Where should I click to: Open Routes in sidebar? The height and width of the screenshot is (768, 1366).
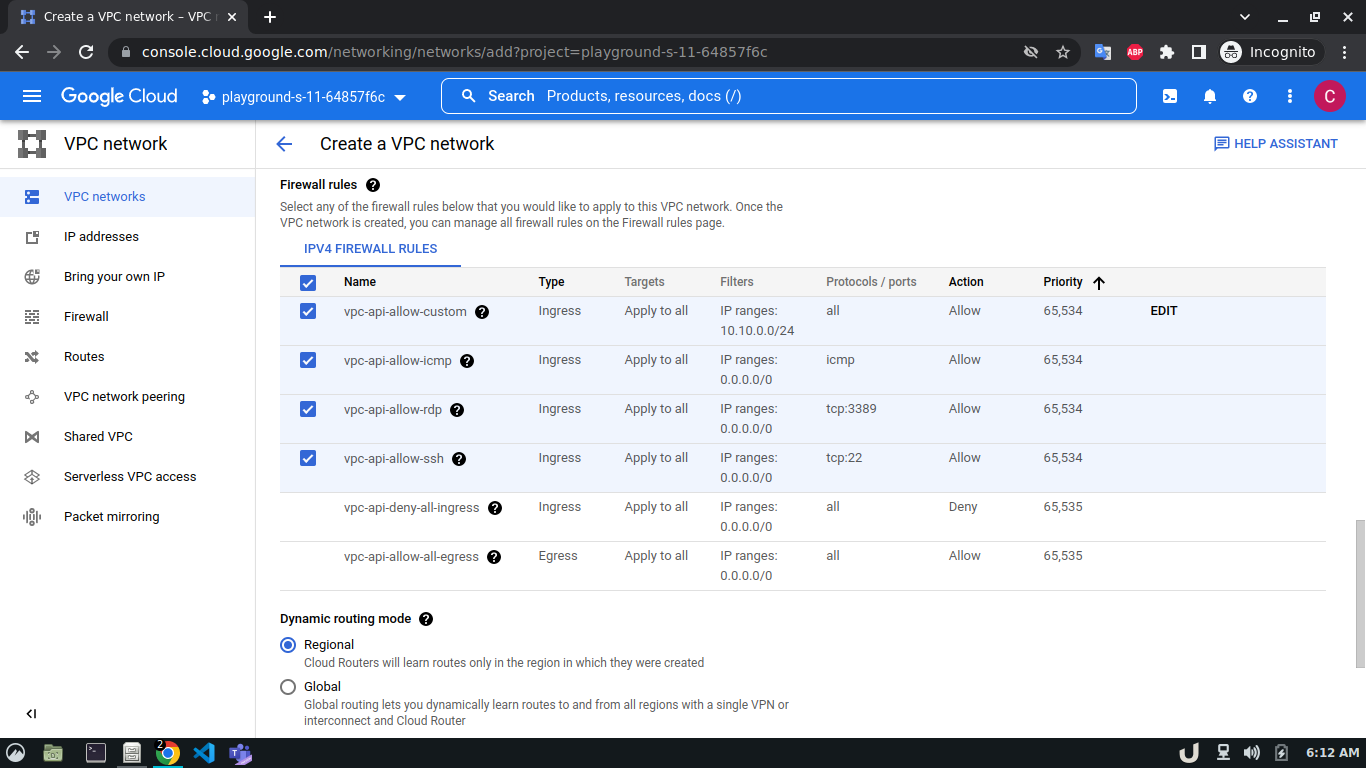[127, 357]
